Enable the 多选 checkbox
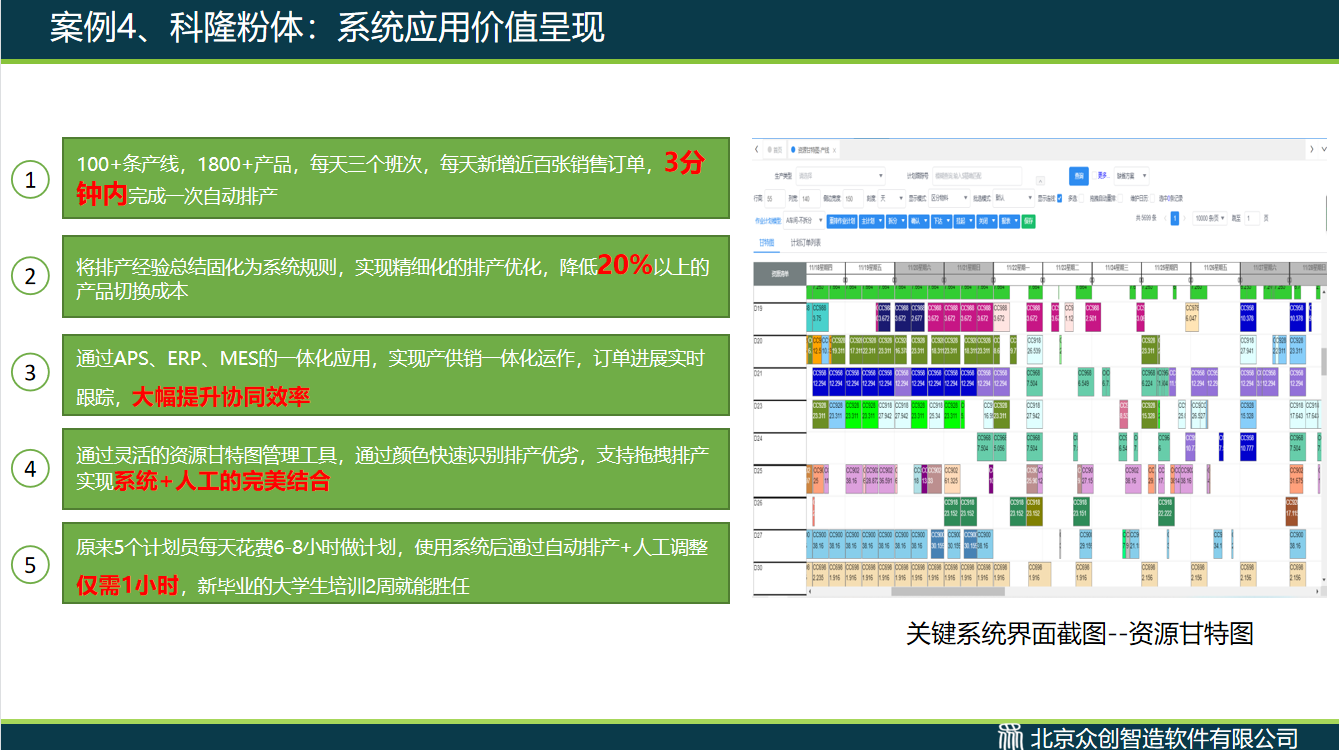Image resolution: width=1339 pixels, height=750 pixels. (x=1081, y=199)
